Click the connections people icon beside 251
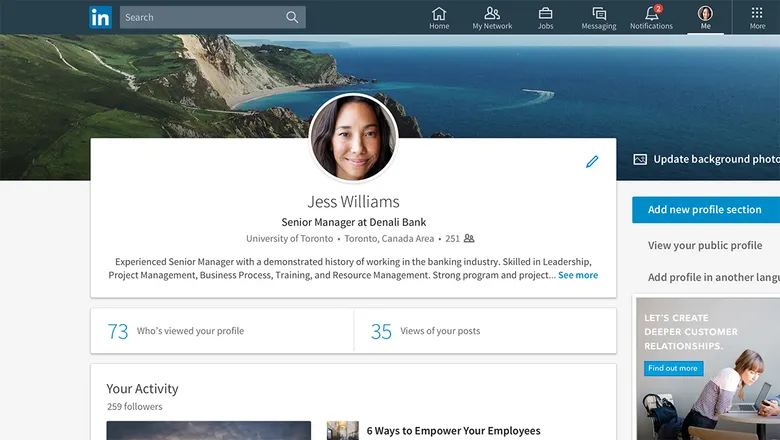The image size is (780, 440). [x=469, y=238]
